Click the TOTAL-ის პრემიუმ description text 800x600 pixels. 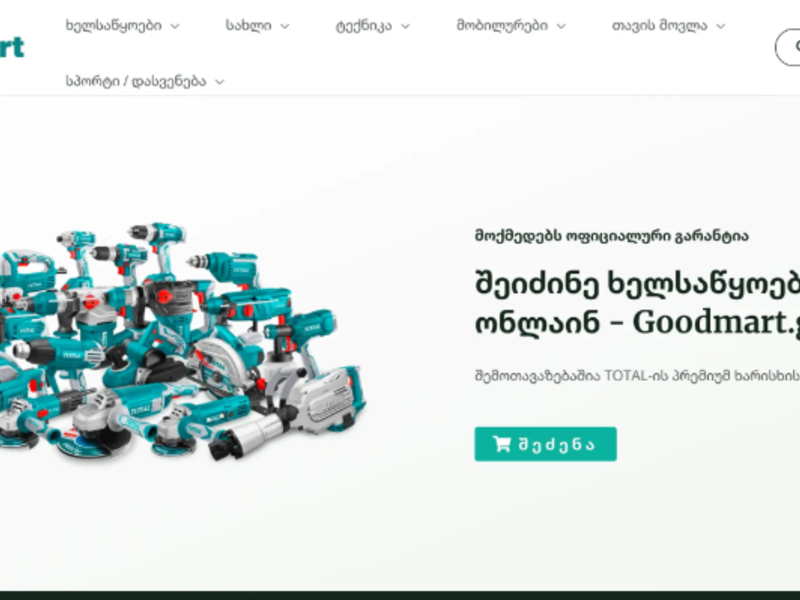637,376
